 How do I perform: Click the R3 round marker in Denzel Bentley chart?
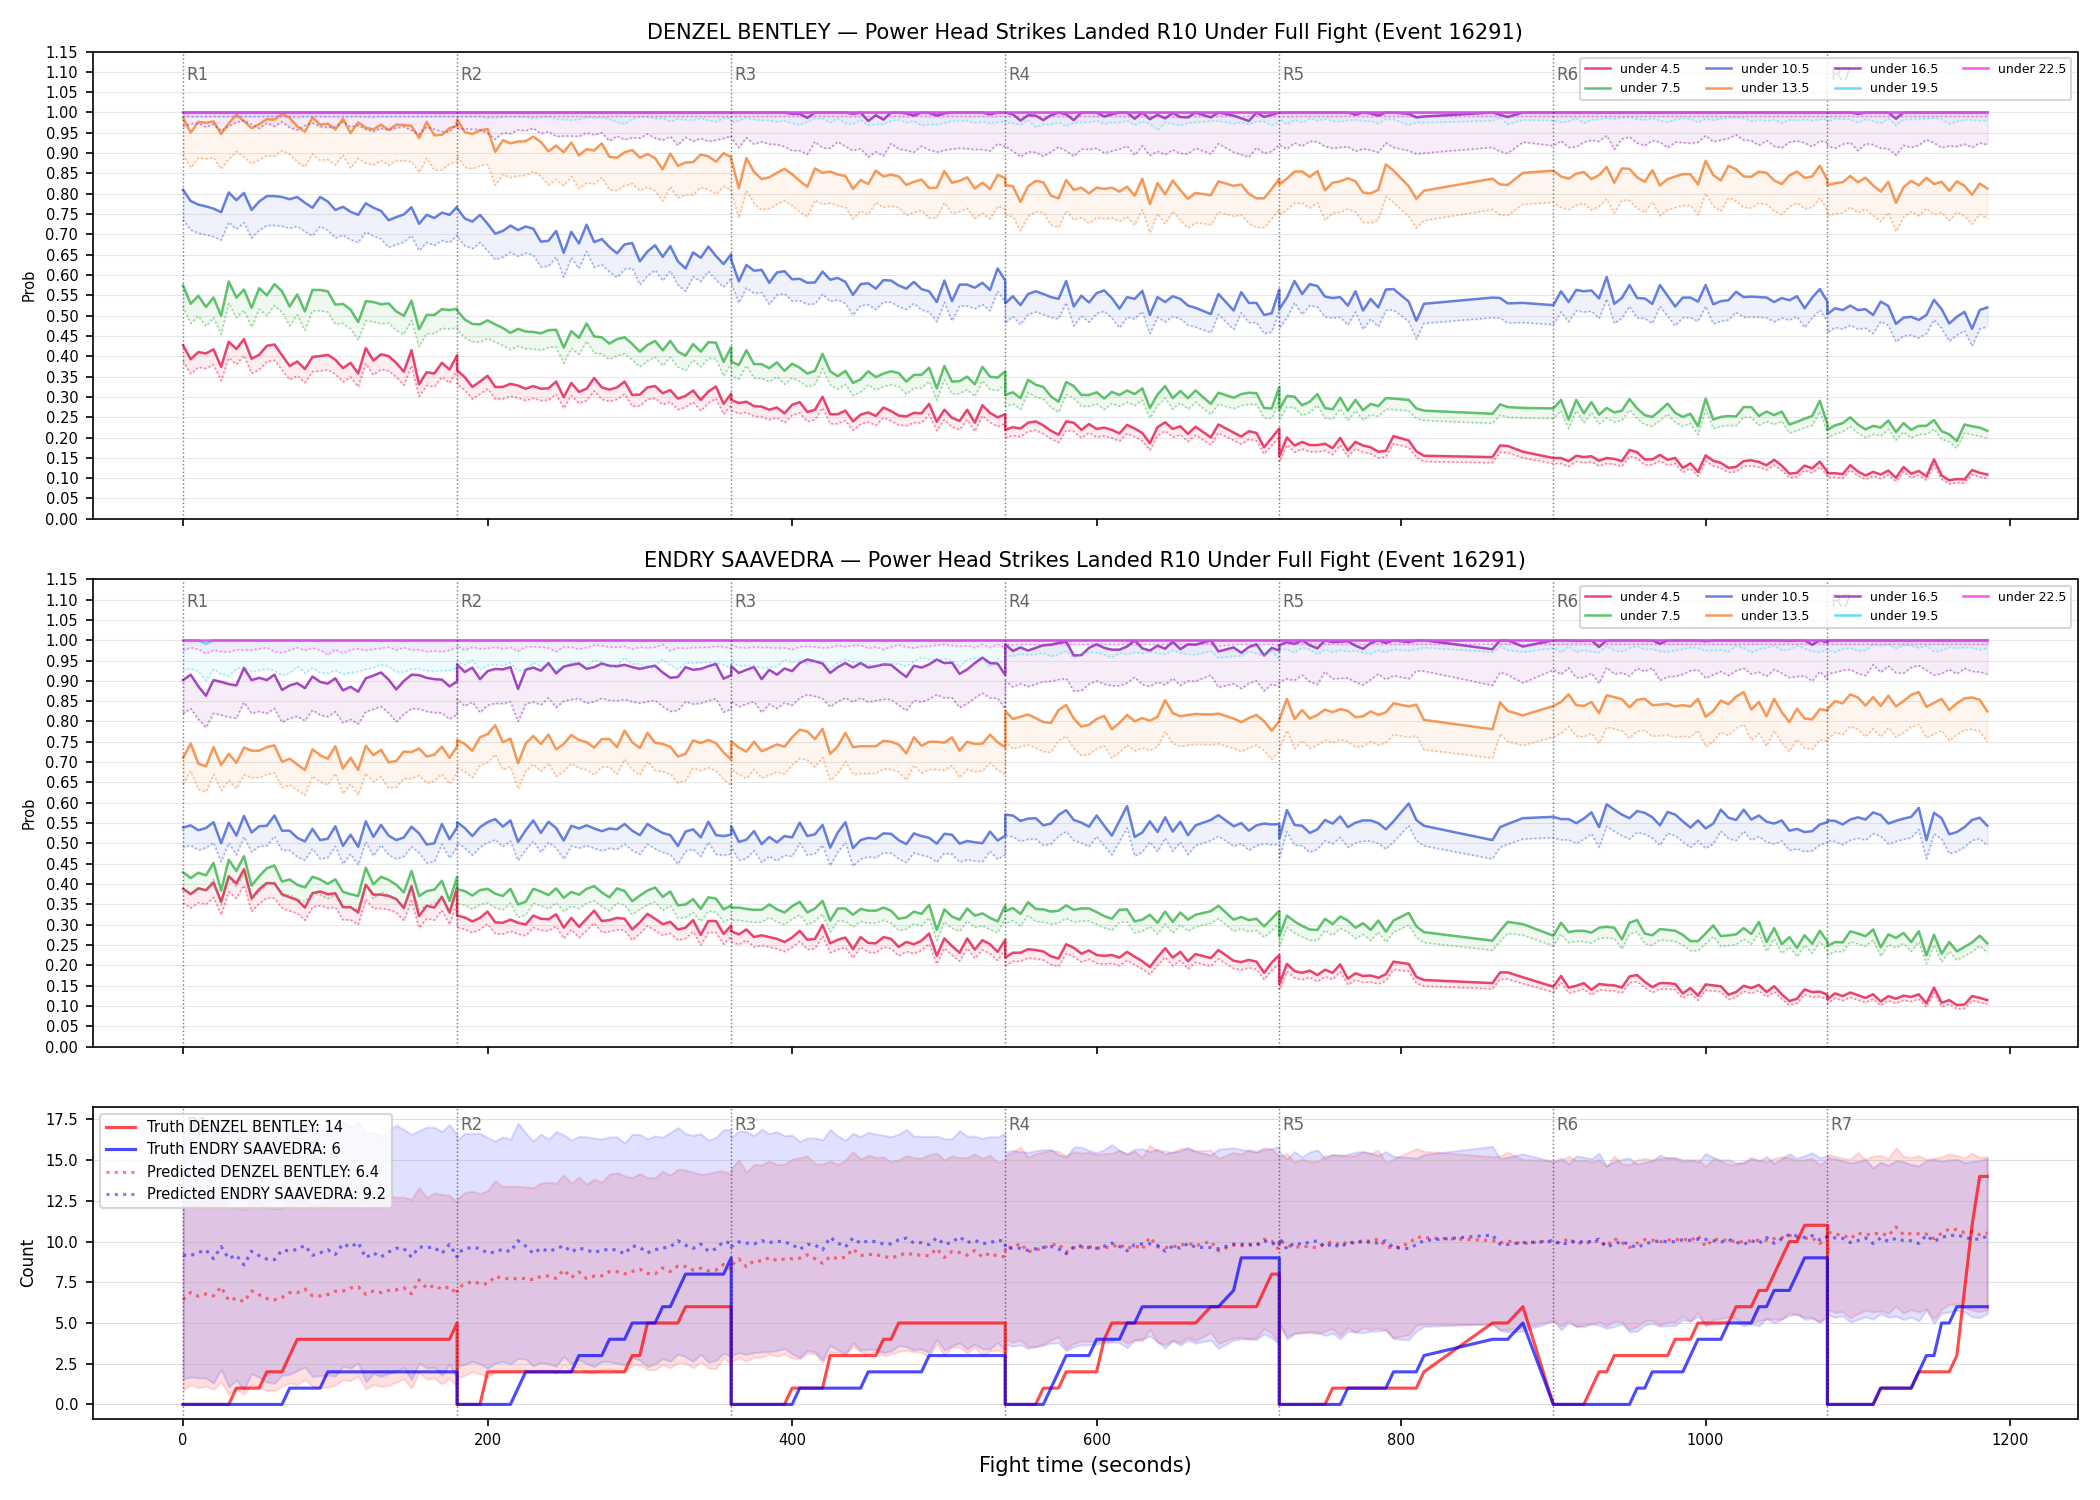tap(745, 74)
